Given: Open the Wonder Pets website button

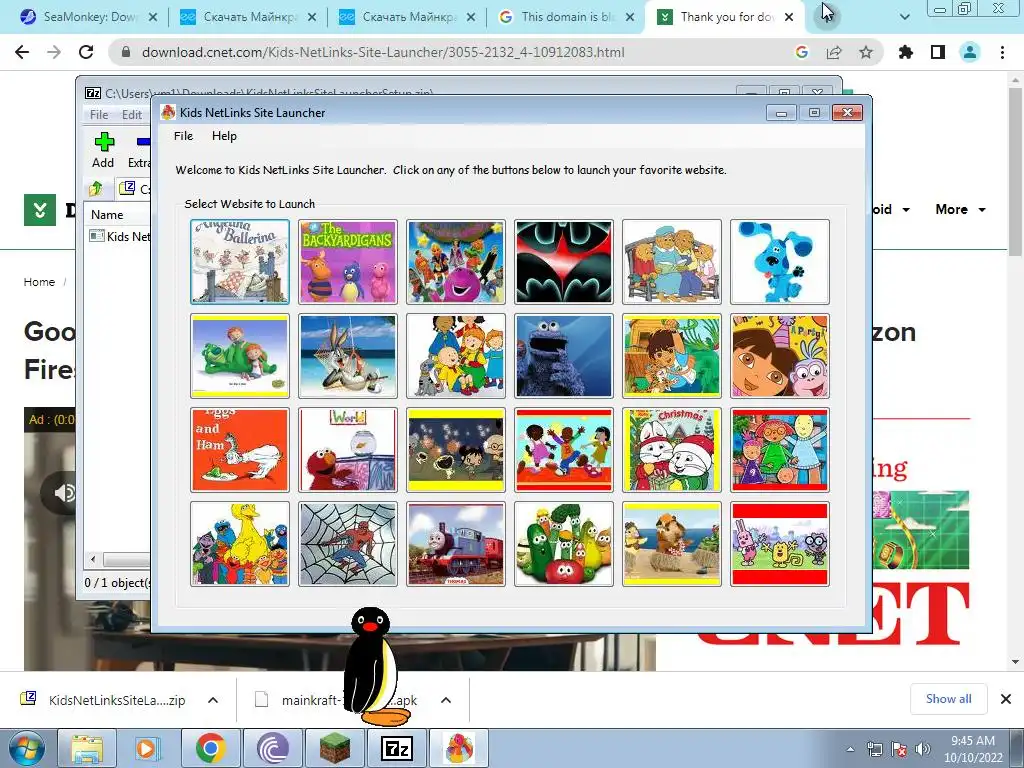Looking at the screenshot, I should (672, 544).
